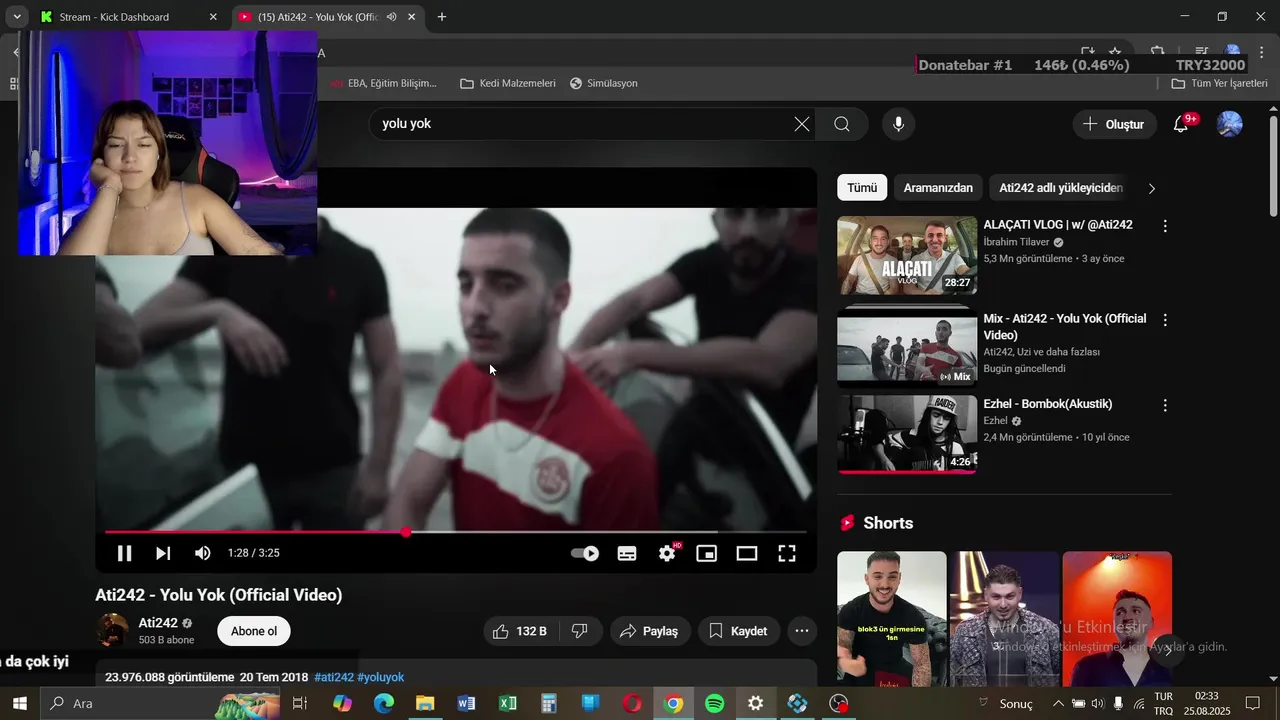Screen dimensions: 1280x720
Task: Open the ALAÇATI VLOG video thumbnail
Action: 907,255
